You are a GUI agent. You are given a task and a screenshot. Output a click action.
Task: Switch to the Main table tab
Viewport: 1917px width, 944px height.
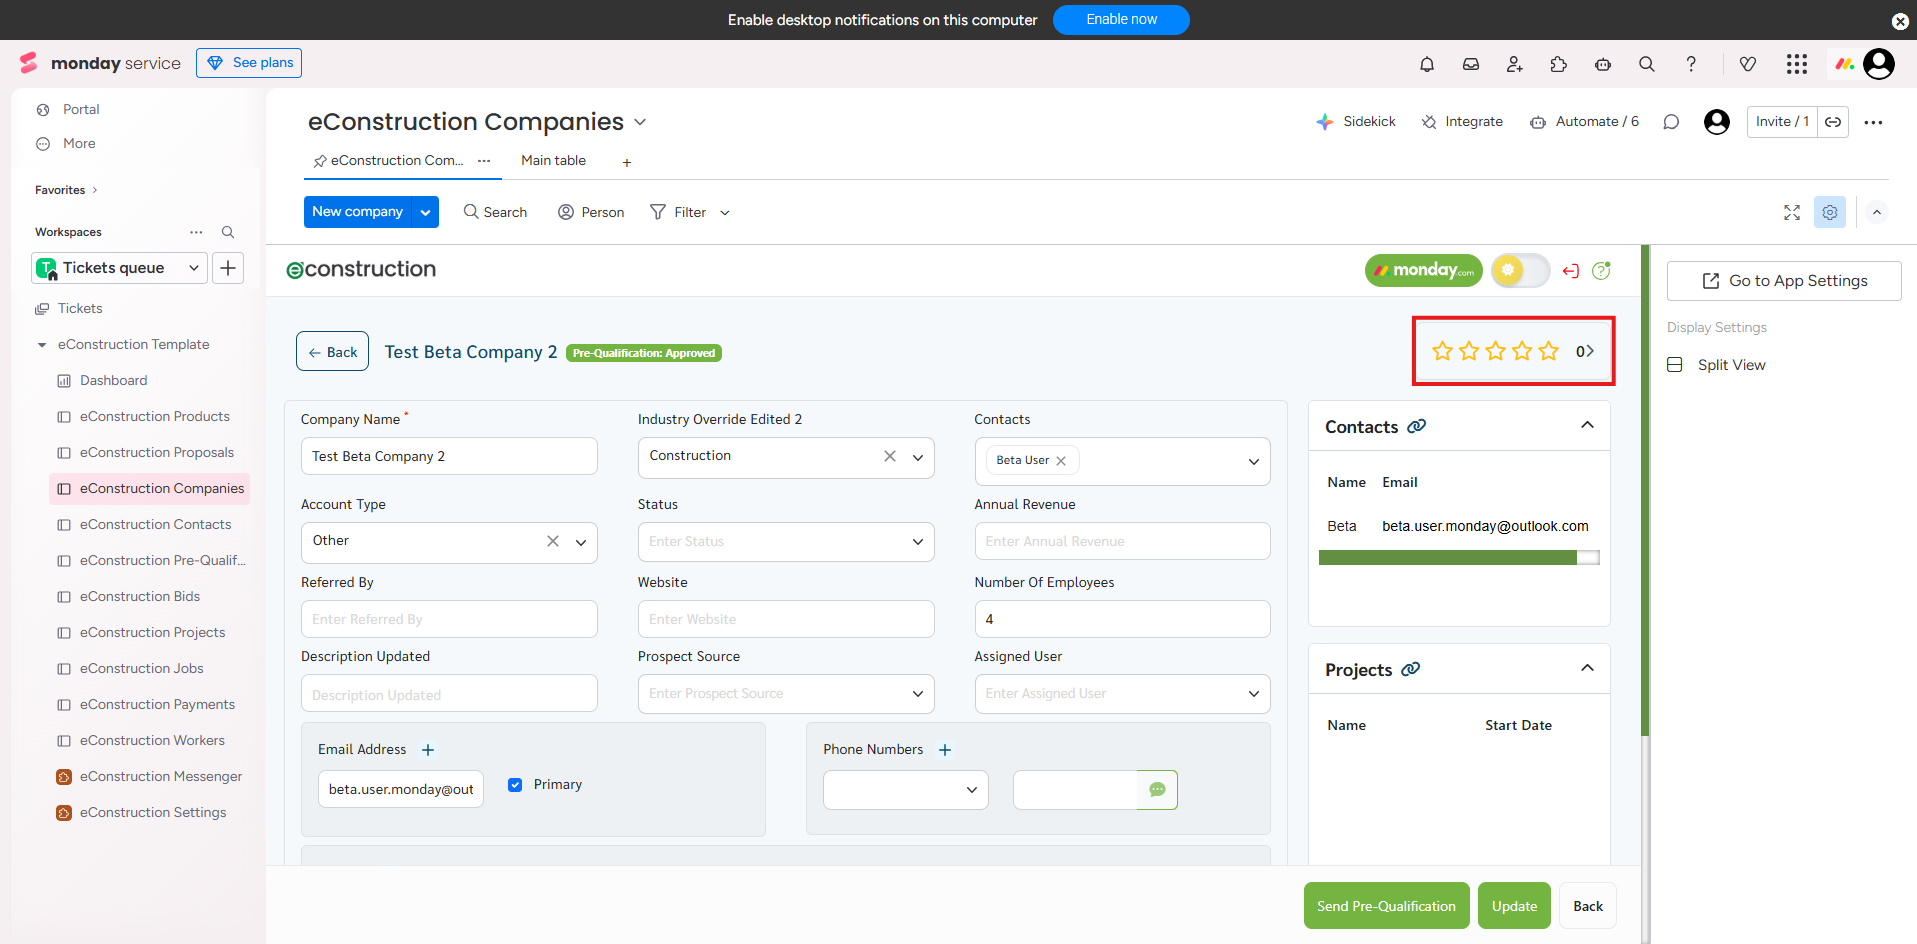(553, 161)
